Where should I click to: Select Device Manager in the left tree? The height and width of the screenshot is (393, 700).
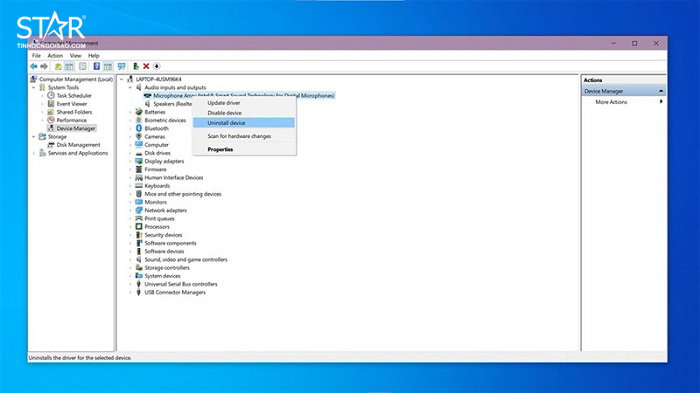click(x=75, y=128)
